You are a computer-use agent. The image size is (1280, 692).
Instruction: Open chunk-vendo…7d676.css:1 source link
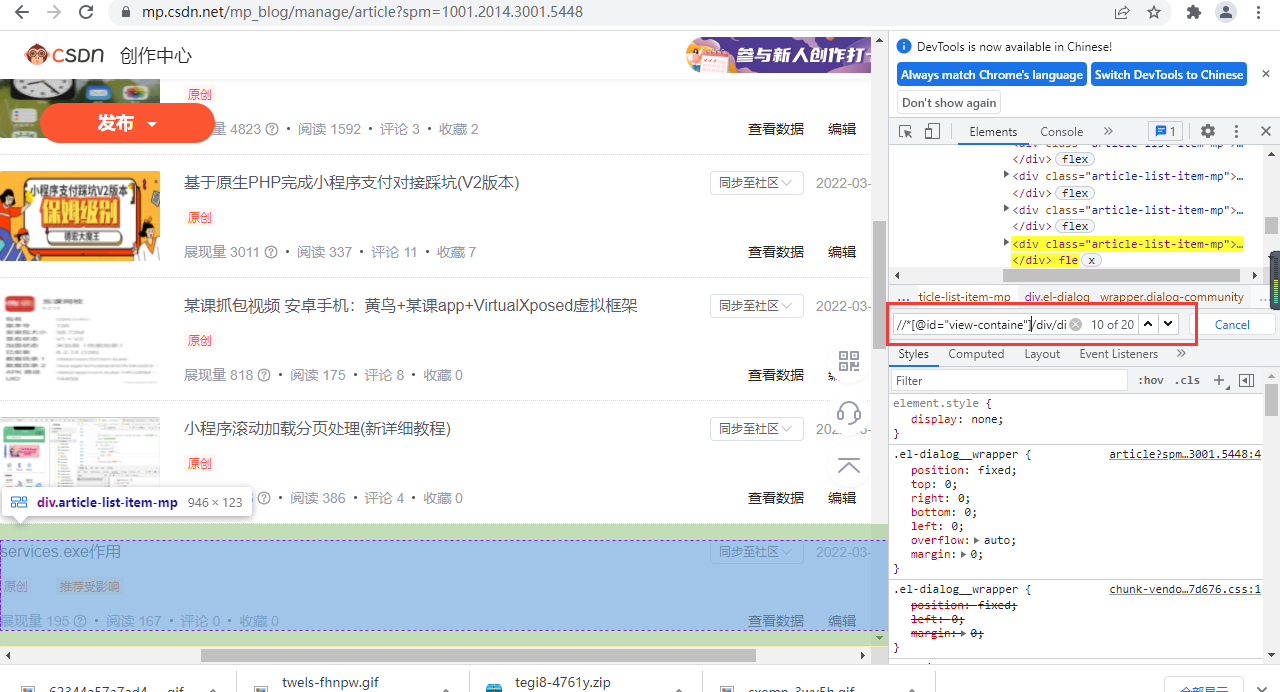pos(1185,589)
